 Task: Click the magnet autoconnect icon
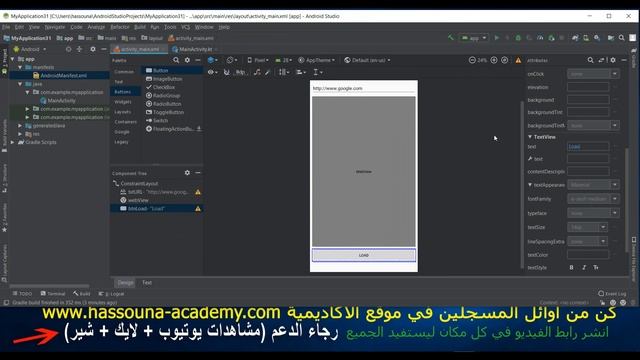point(227,72)
